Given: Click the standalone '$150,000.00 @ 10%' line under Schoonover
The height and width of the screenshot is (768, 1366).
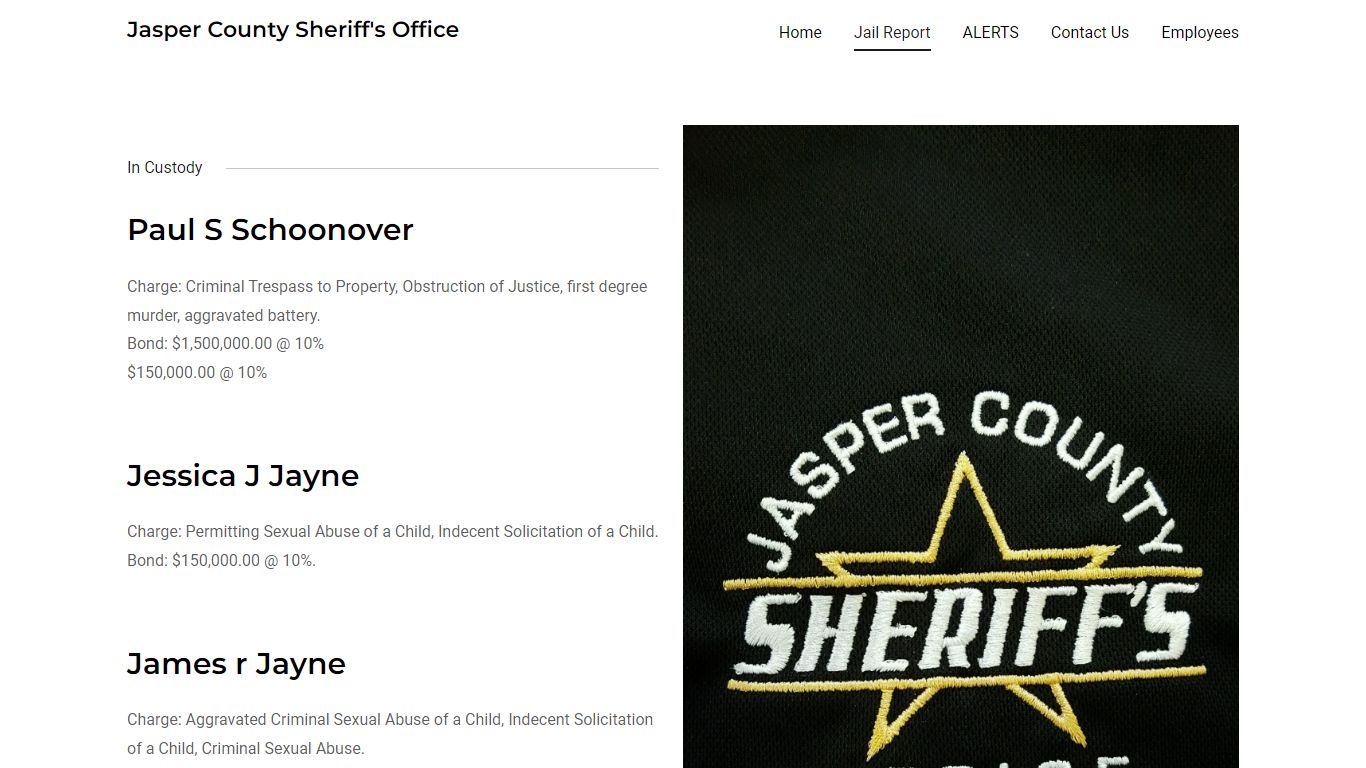Looking at the screenshot, I should (x=197, y=372).
